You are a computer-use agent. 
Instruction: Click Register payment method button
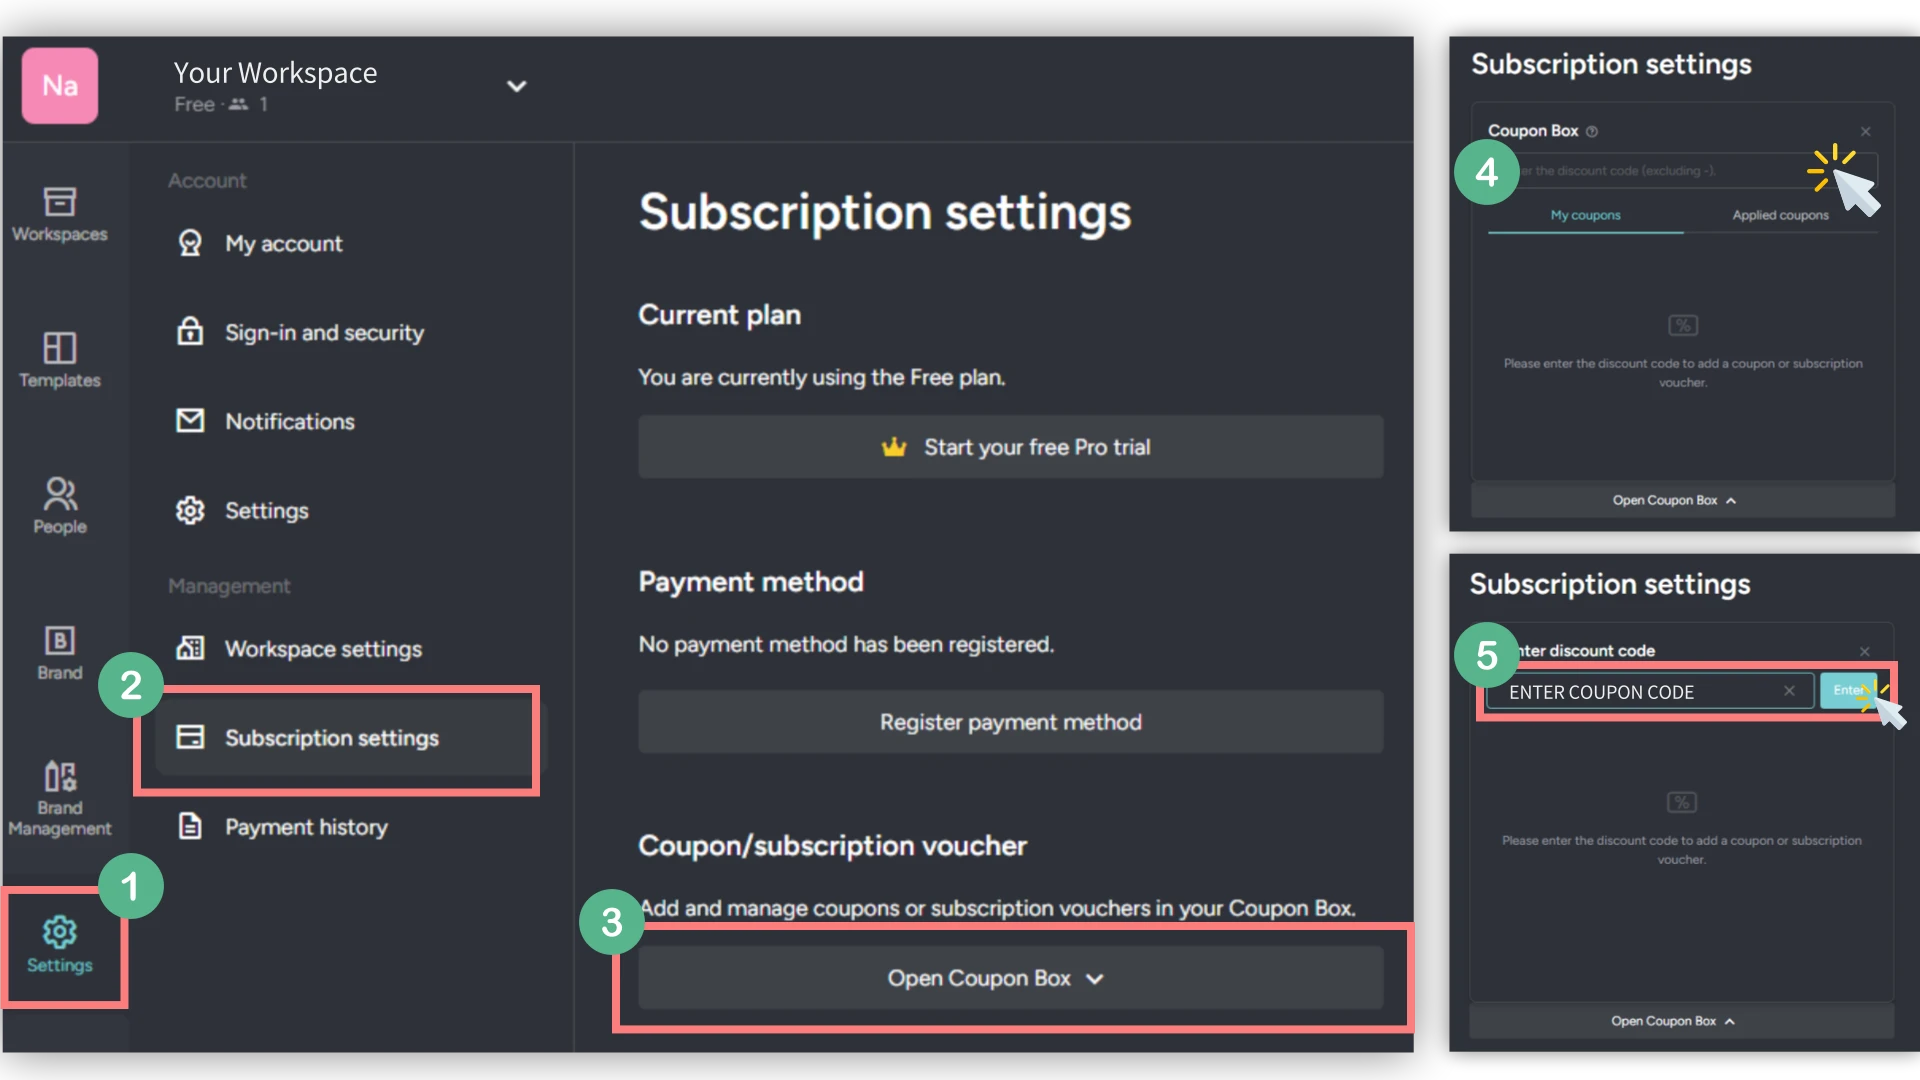1010,722
